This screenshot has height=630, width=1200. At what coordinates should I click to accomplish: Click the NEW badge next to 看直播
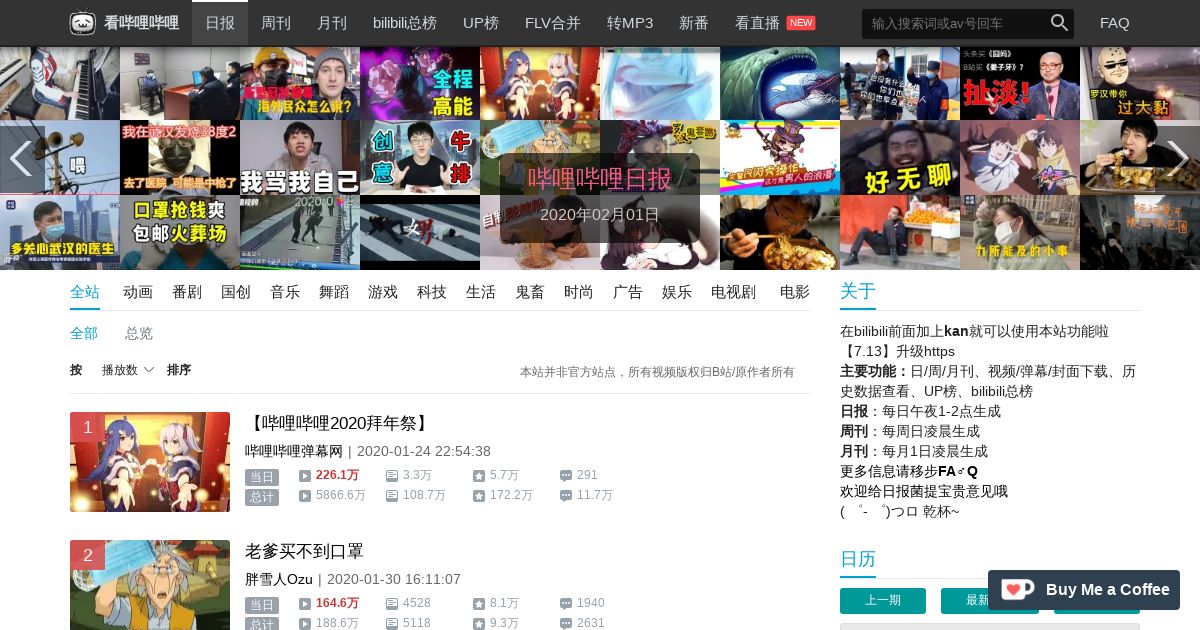click(801, 23)
